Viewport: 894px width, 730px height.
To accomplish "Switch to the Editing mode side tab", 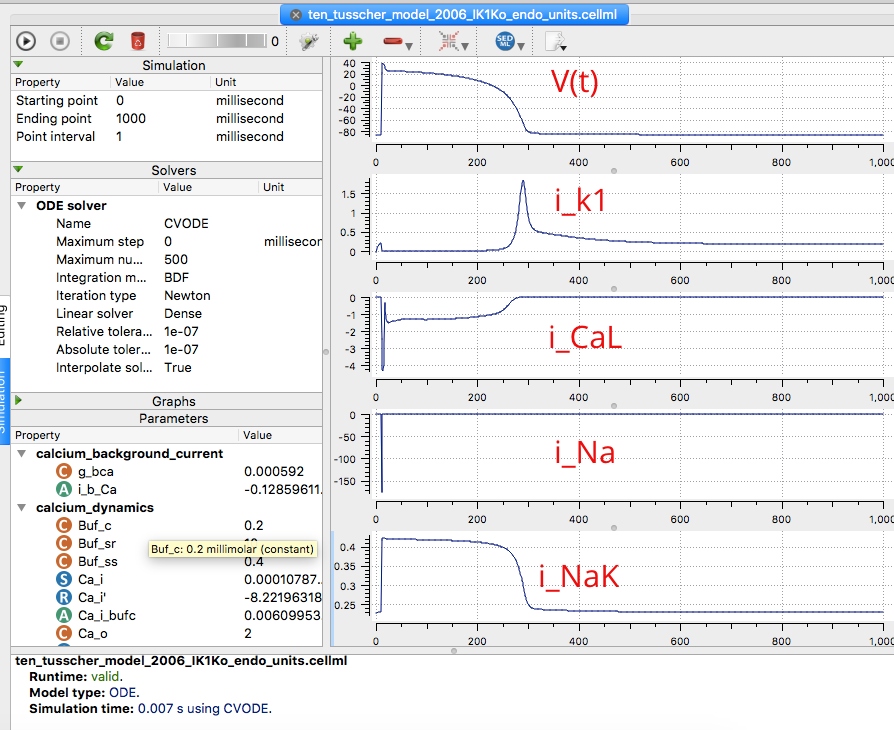I will [3, 325].
